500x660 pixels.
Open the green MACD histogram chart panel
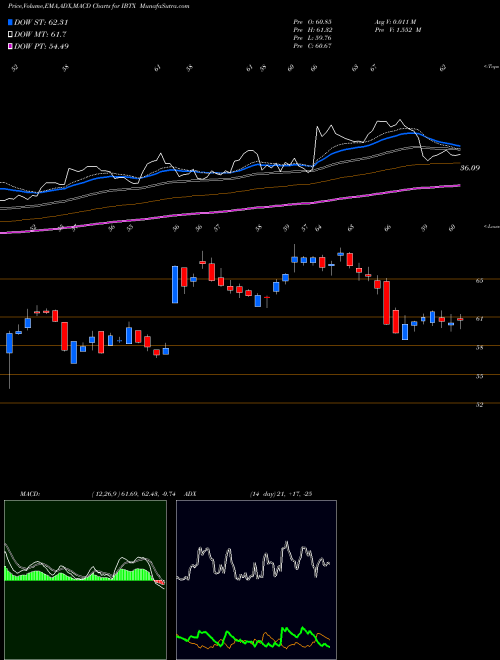tap(85, 580)
